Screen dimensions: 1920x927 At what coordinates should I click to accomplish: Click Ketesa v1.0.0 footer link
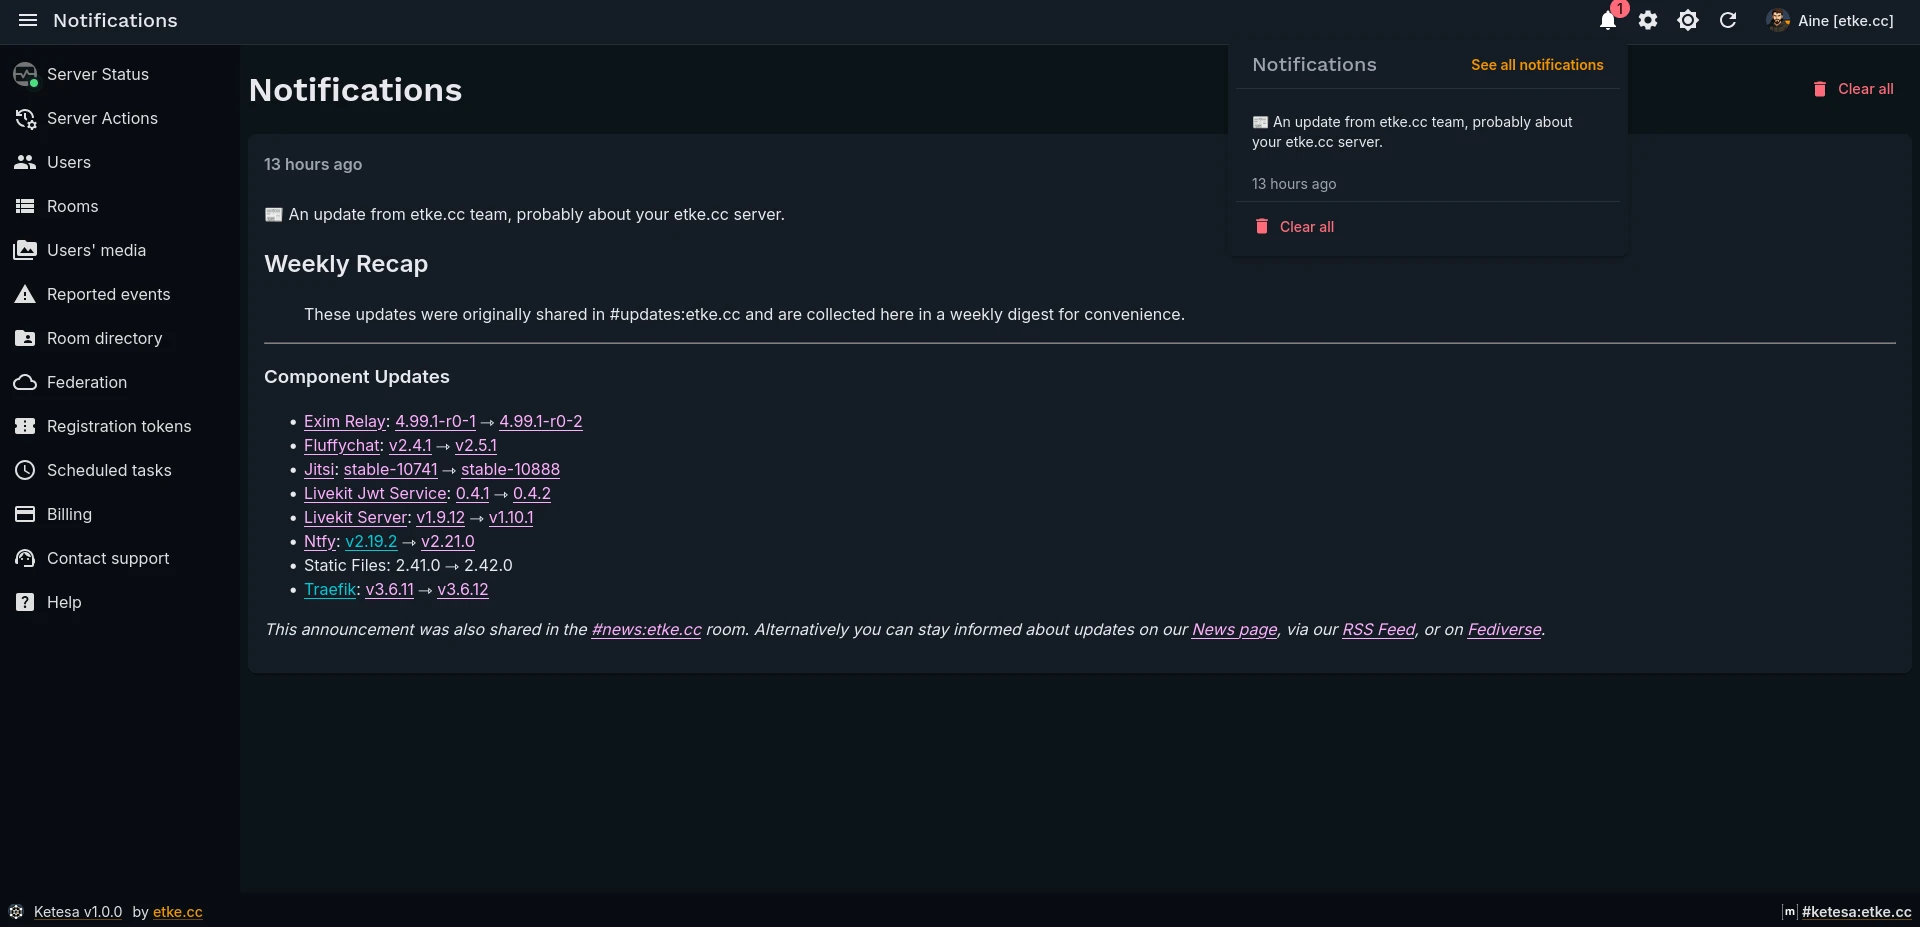click(x=78, y=912)
